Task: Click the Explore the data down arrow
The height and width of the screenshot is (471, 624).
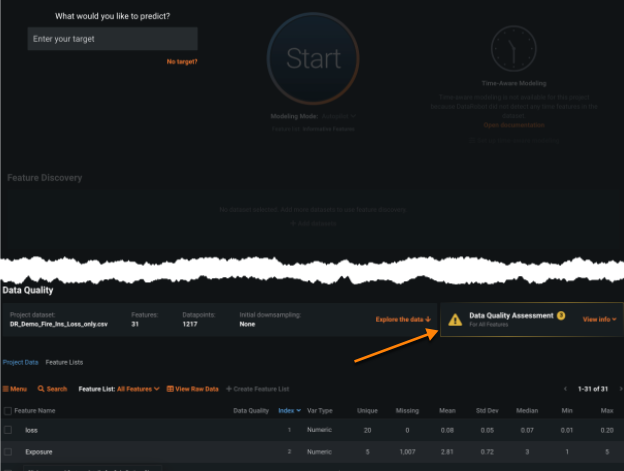Action: [x=428, y=319]
